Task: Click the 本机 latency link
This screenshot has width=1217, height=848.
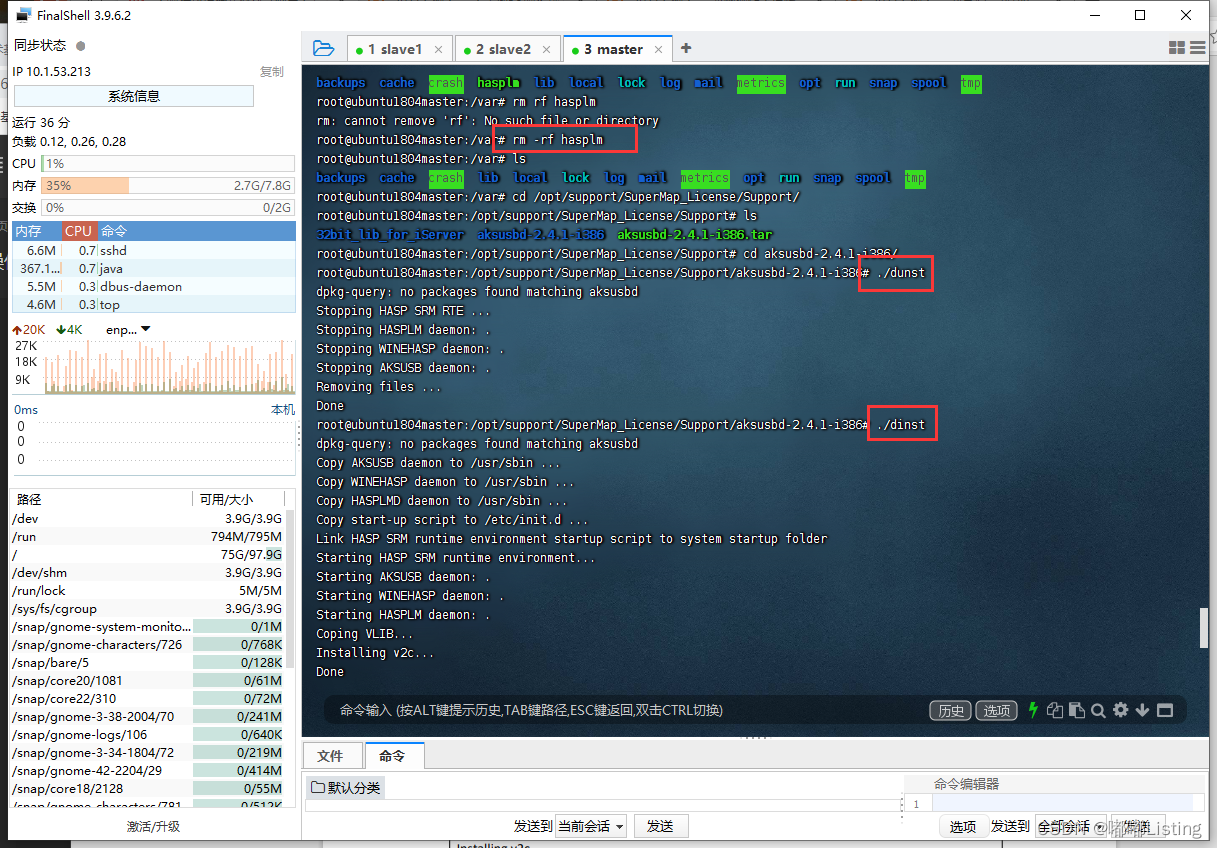Action: tap(283, 410)
